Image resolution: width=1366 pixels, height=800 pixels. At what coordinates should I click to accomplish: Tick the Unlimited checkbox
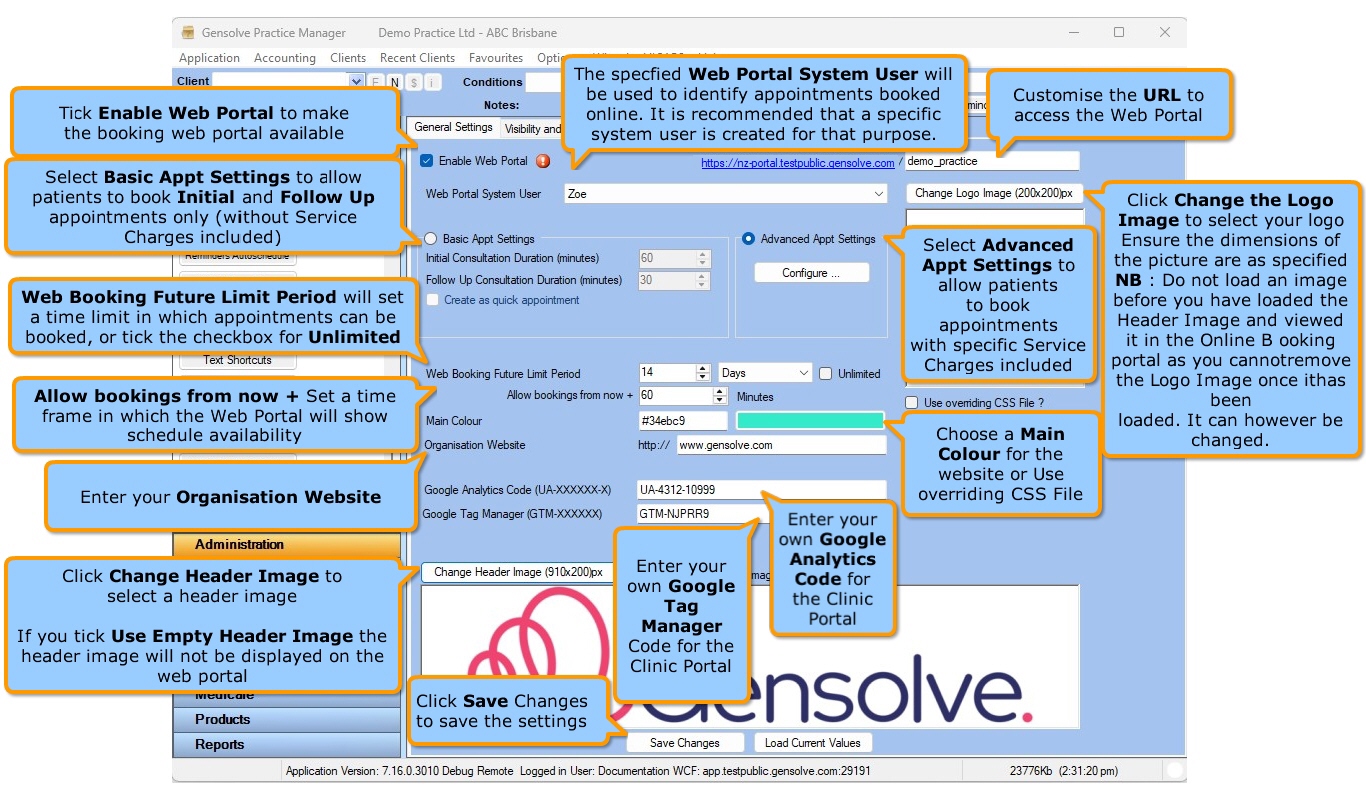pos(826,374)
